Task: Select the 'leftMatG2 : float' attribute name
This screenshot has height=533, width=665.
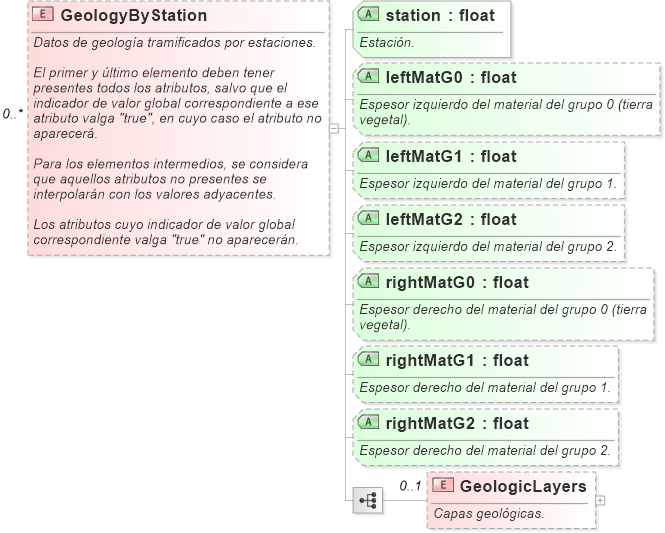Action: click(451, 220)
